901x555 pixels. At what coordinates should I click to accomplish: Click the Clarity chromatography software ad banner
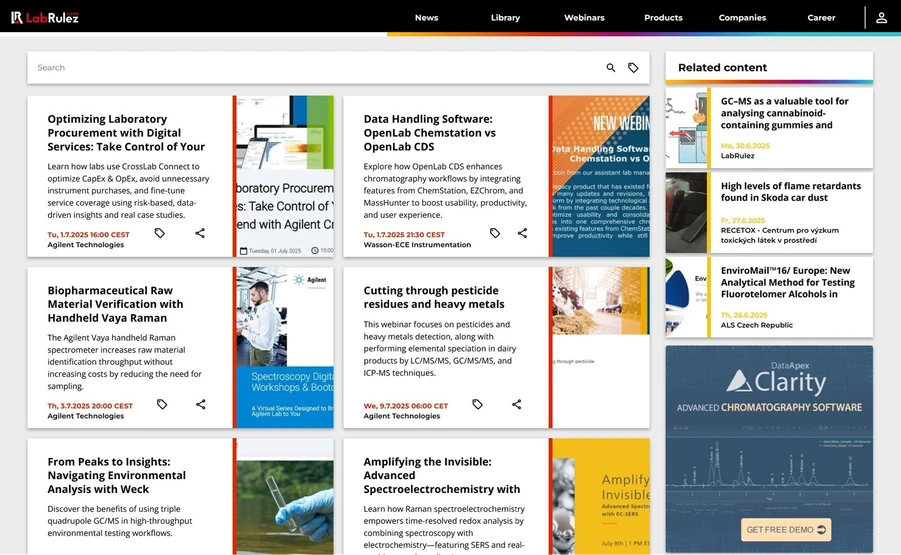pos(769,449)
